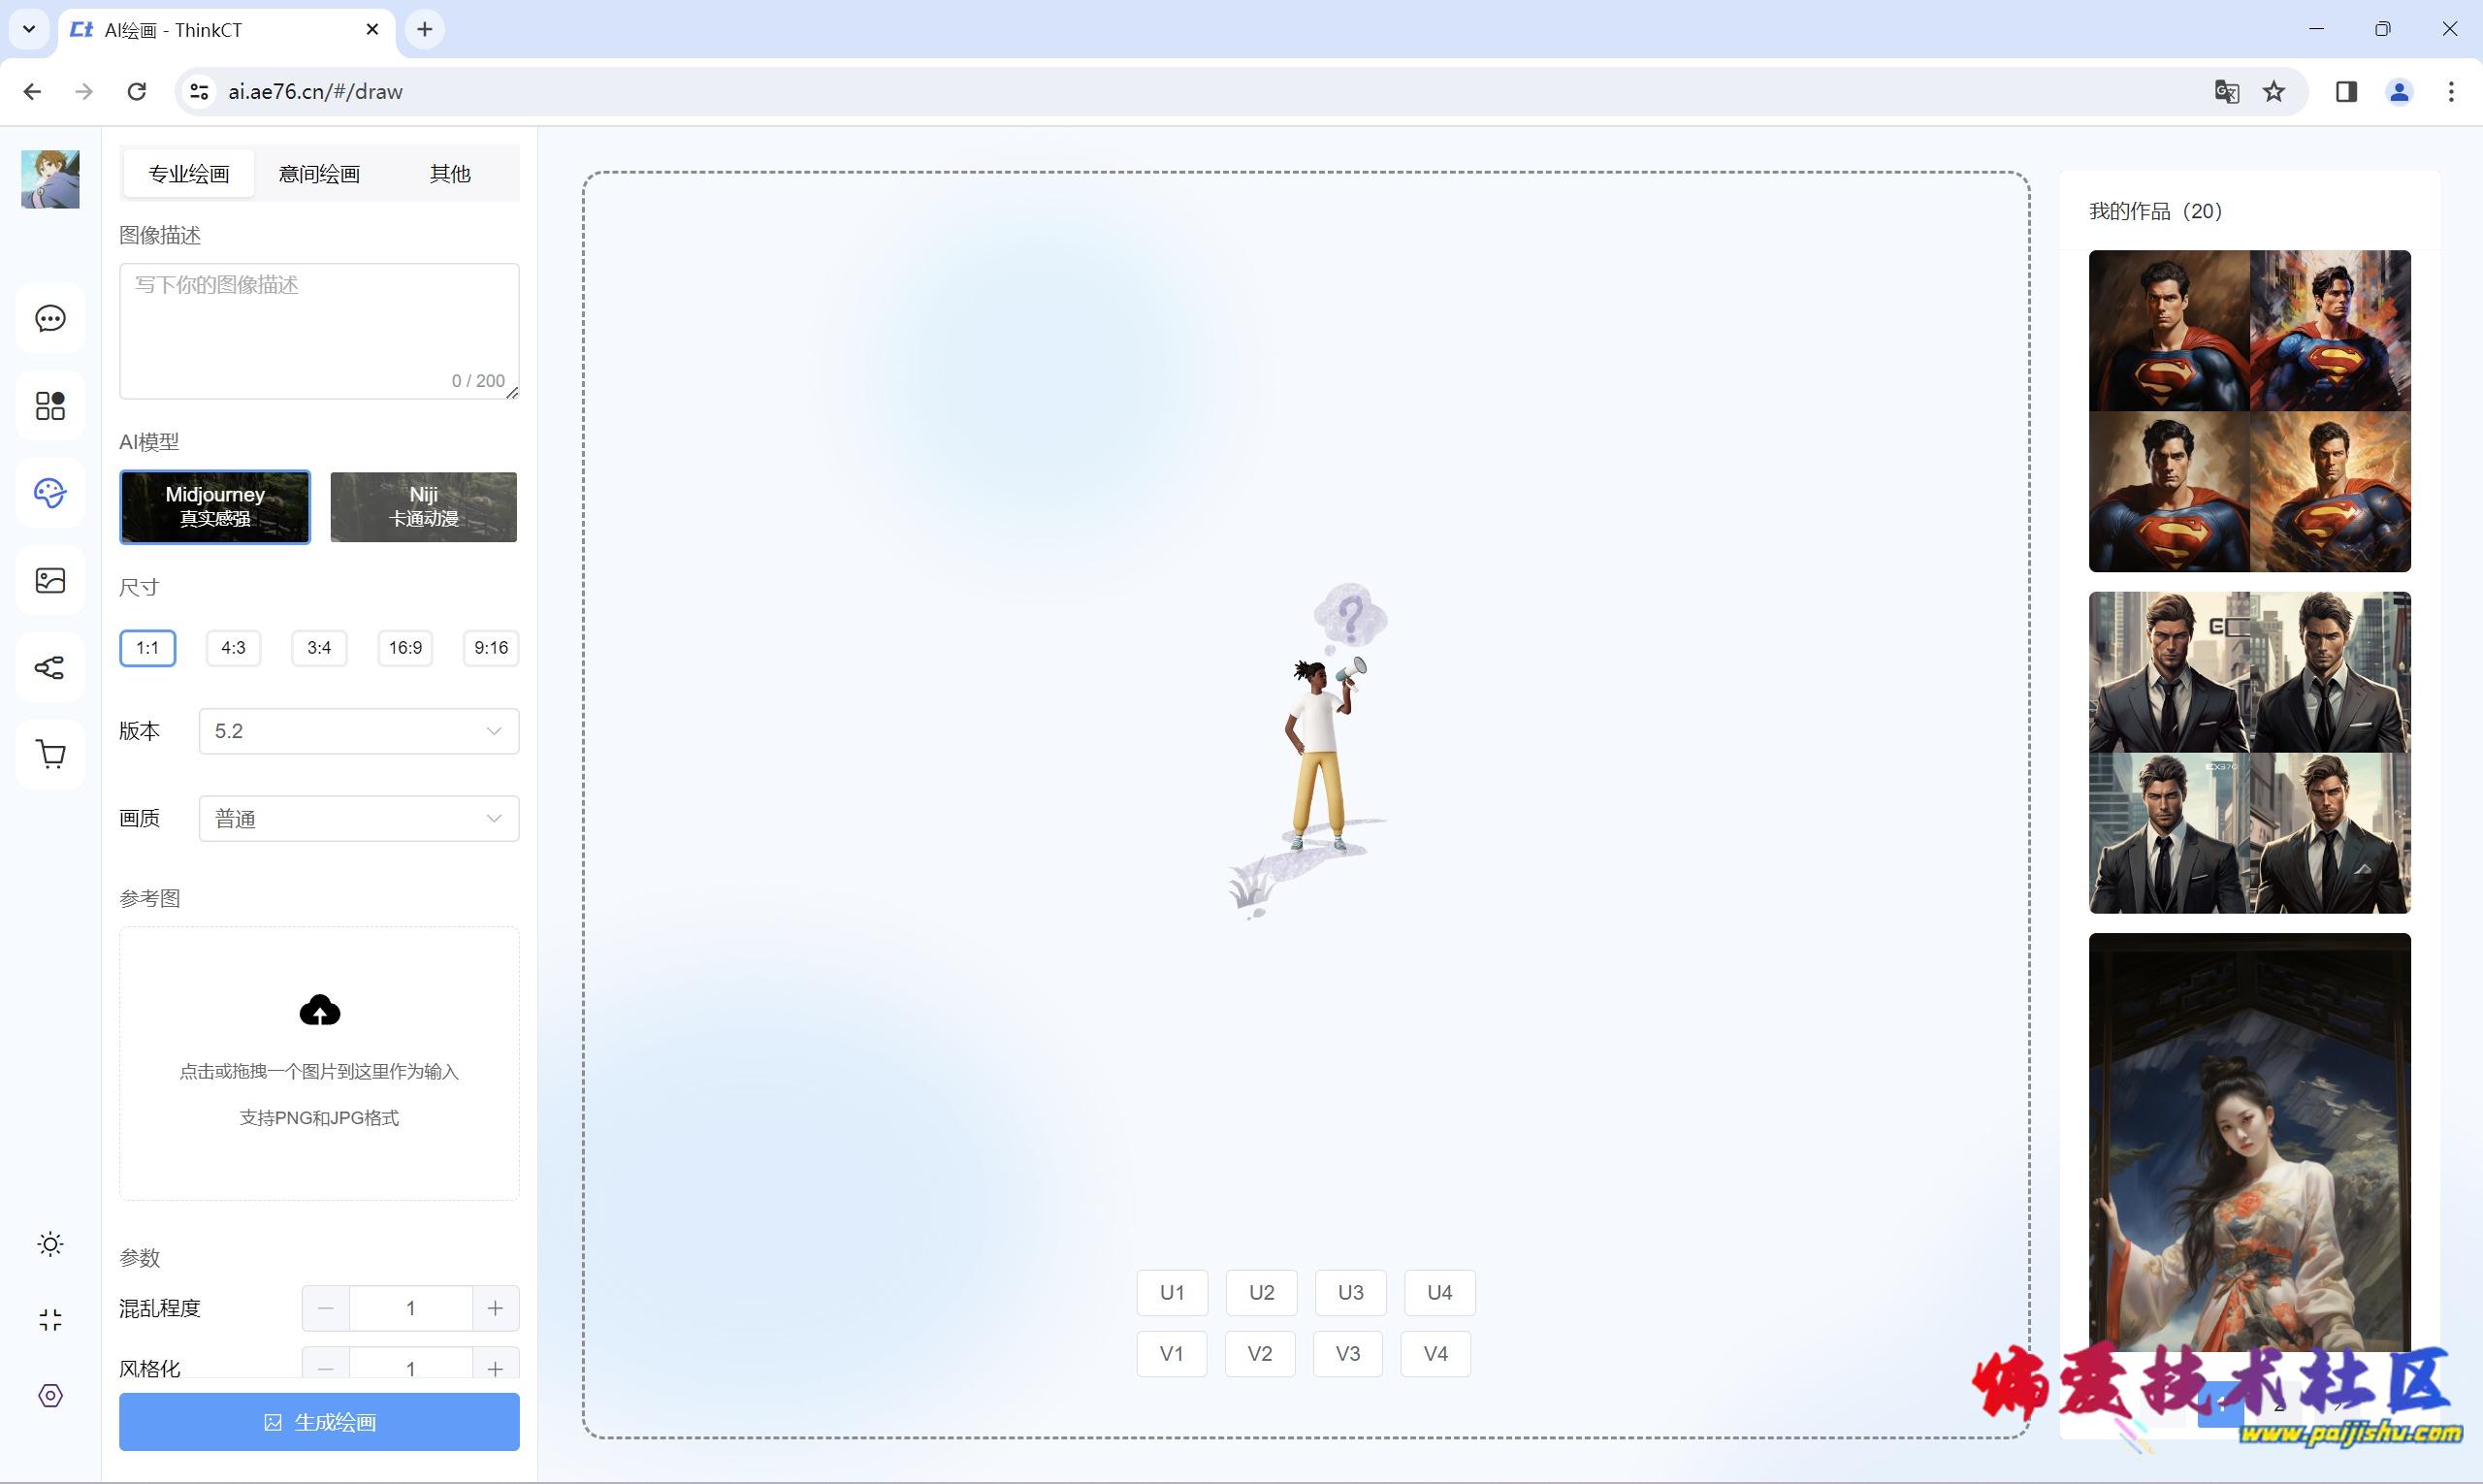Open the apps grid sidebar icon
The image size is (2483, 1484).
[50, 406]
